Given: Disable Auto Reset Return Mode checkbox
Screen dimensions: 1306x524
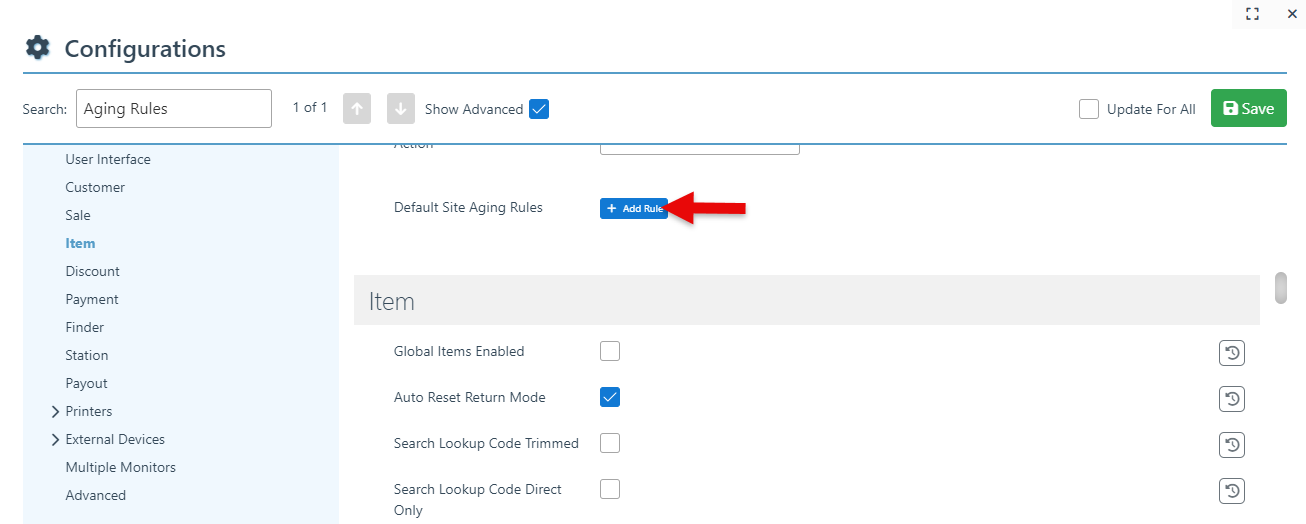Looking at the screenshot, I should [610, 397].
